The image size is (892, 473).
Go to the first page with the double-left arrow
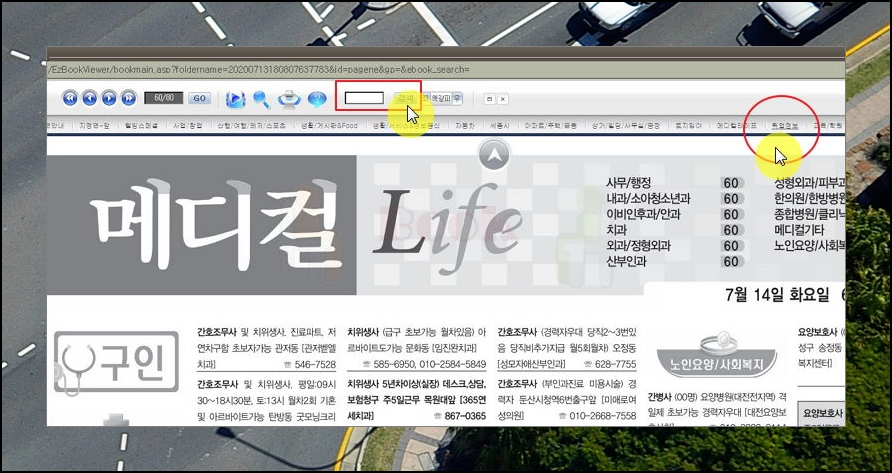70,98
